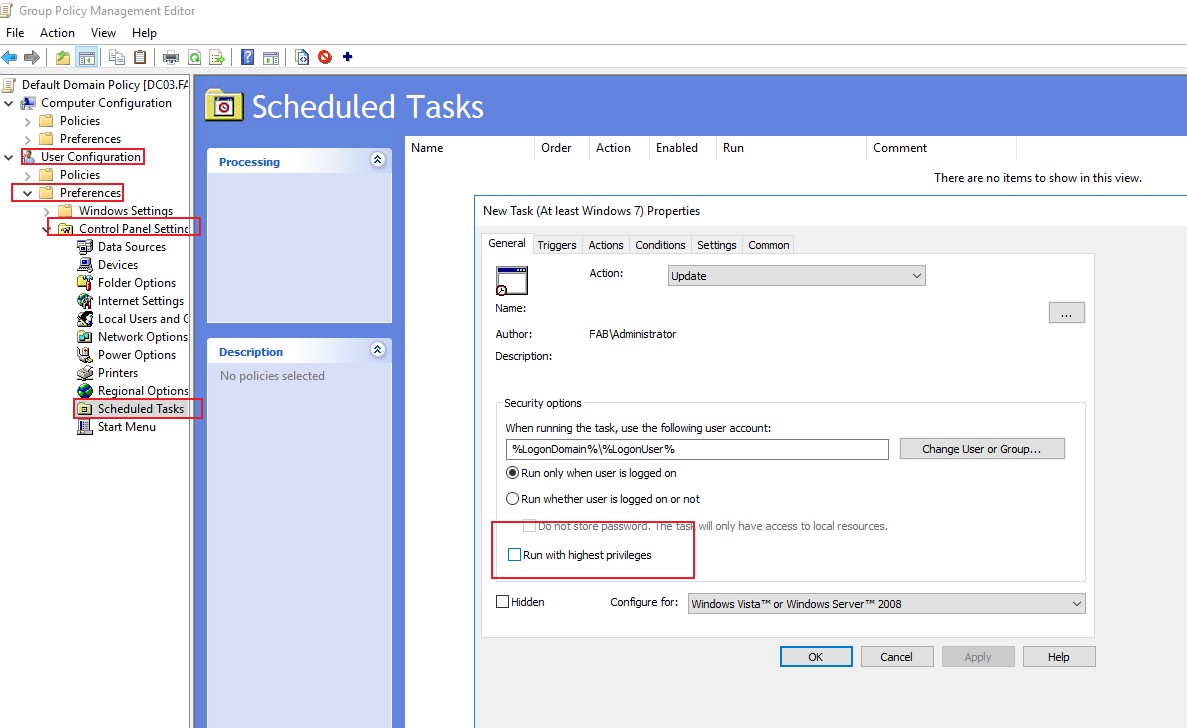Viewport: 1187px width, 728px height.
Task: Open the Action menu
Action: click(x=58, y=33)
